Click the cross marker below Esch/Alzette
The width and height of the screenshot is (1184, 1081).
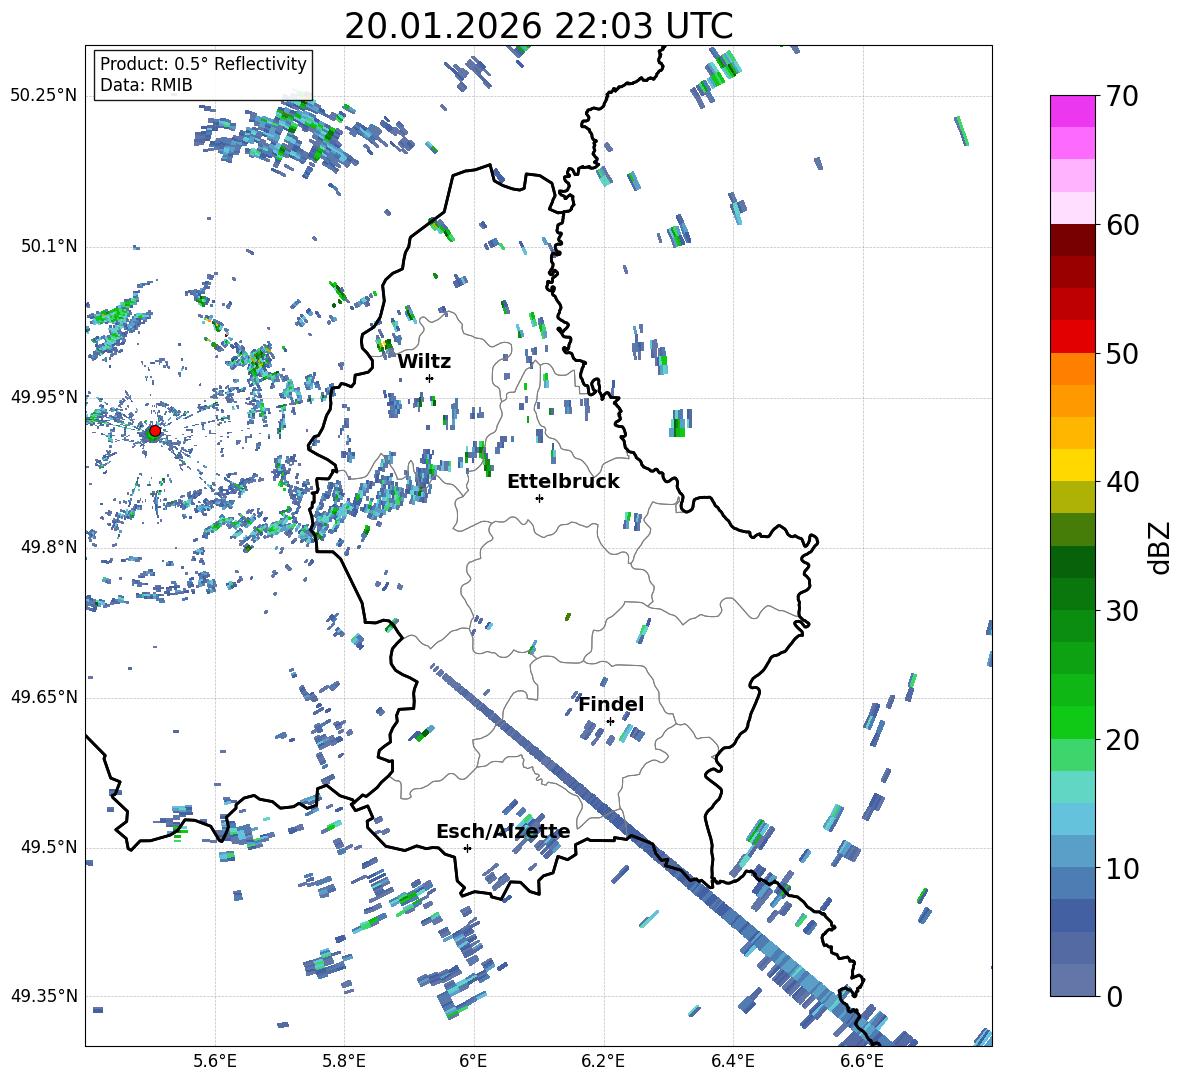(x=467, y=848)
